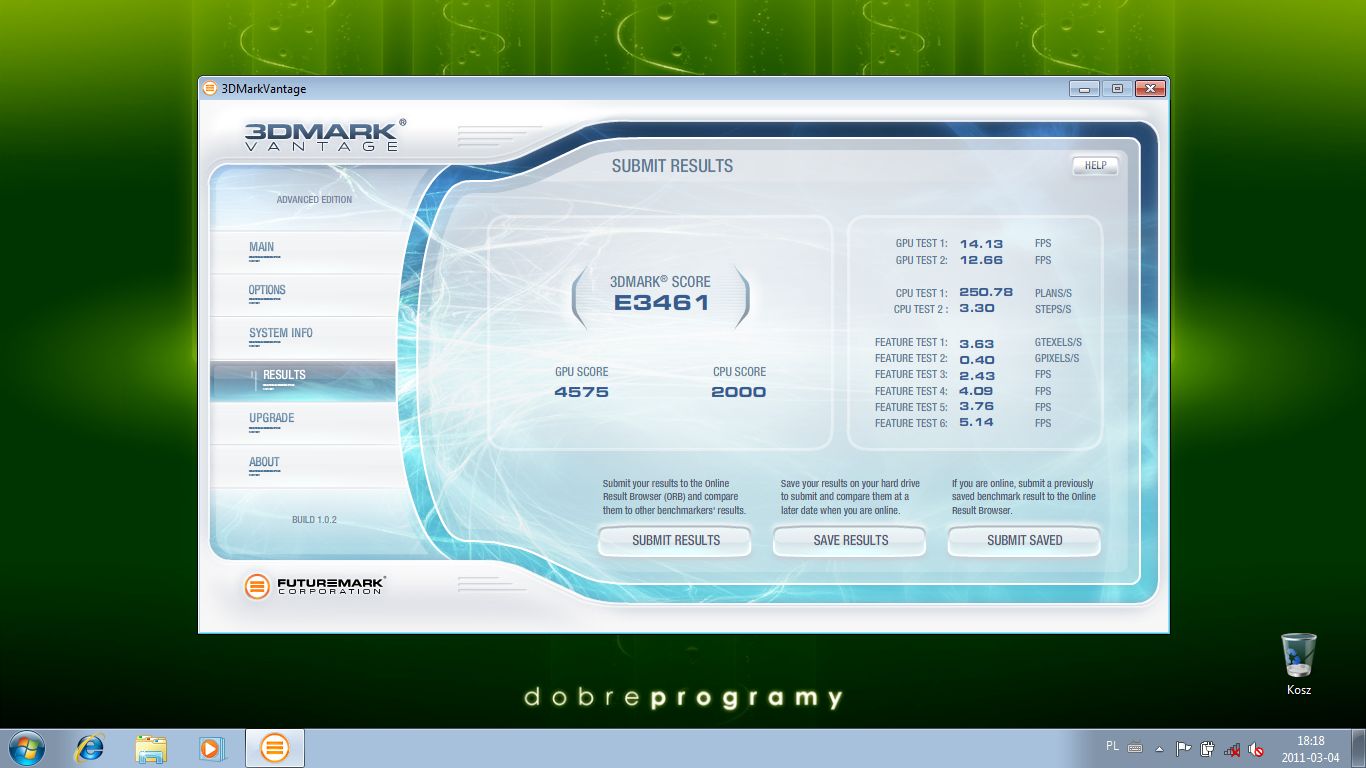1366x768 pixels.
Task: Click the SUBMIT RESULTS heading
Action: click(672, 166)
